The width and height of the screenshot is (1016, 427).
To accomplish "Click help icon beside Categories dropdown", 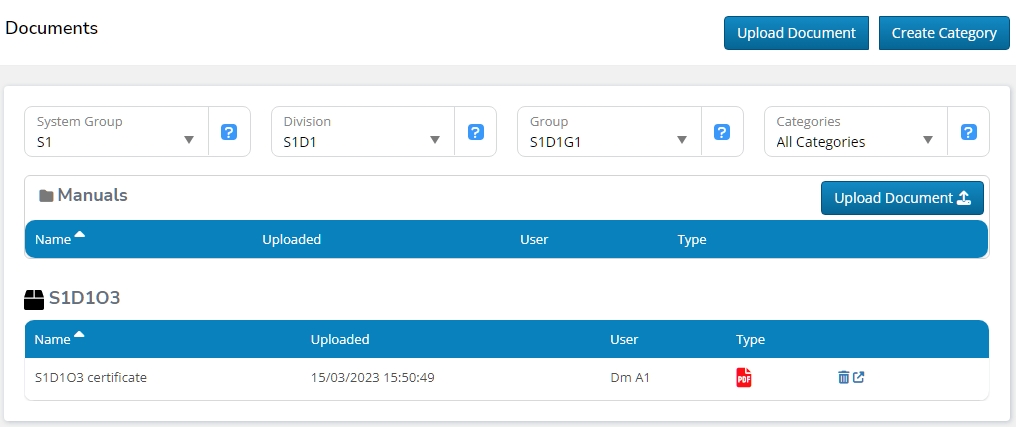I will [968, 132].
